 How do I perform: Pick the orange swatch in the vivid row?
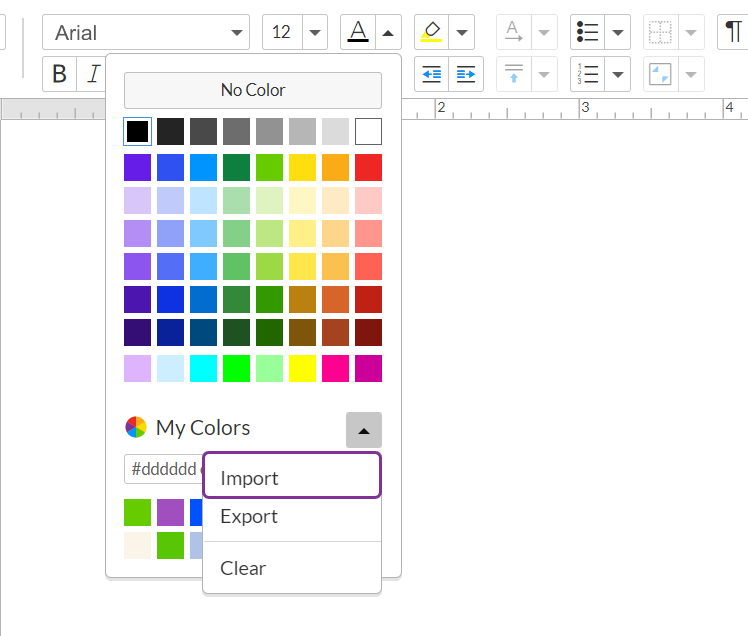point(335,167)
